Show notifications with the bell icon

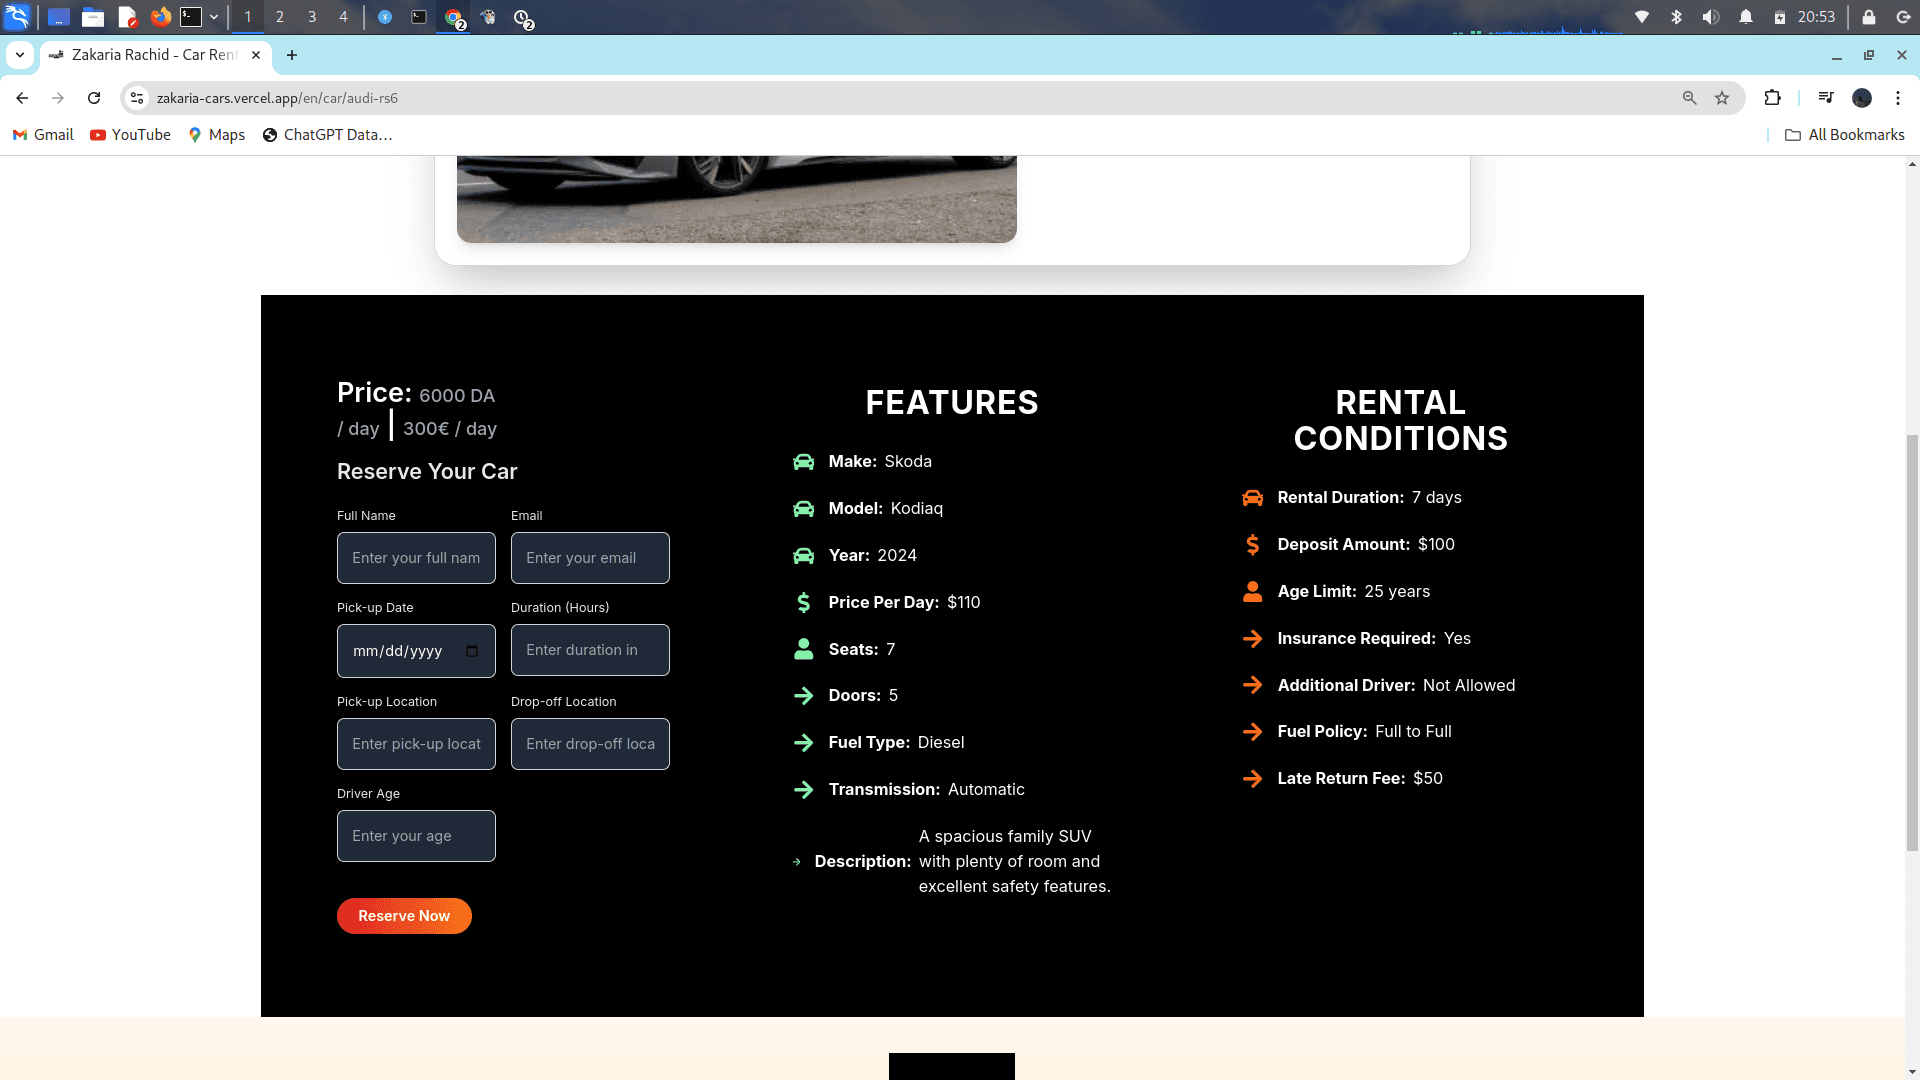pyautogui.click(x=1746, y=17)
